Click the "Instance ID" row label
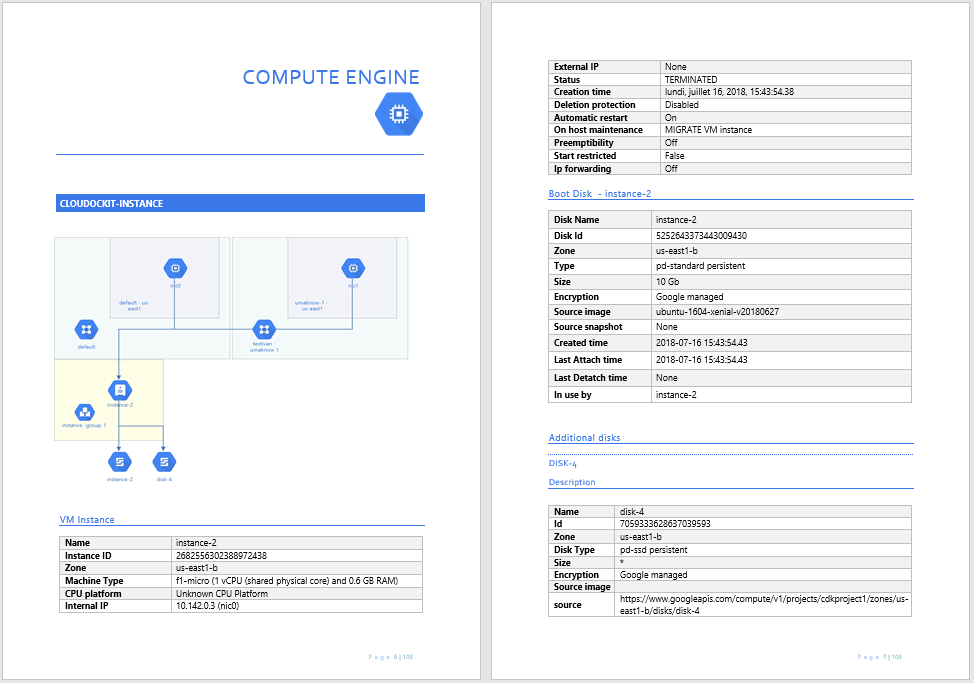 tap(88, 556)
